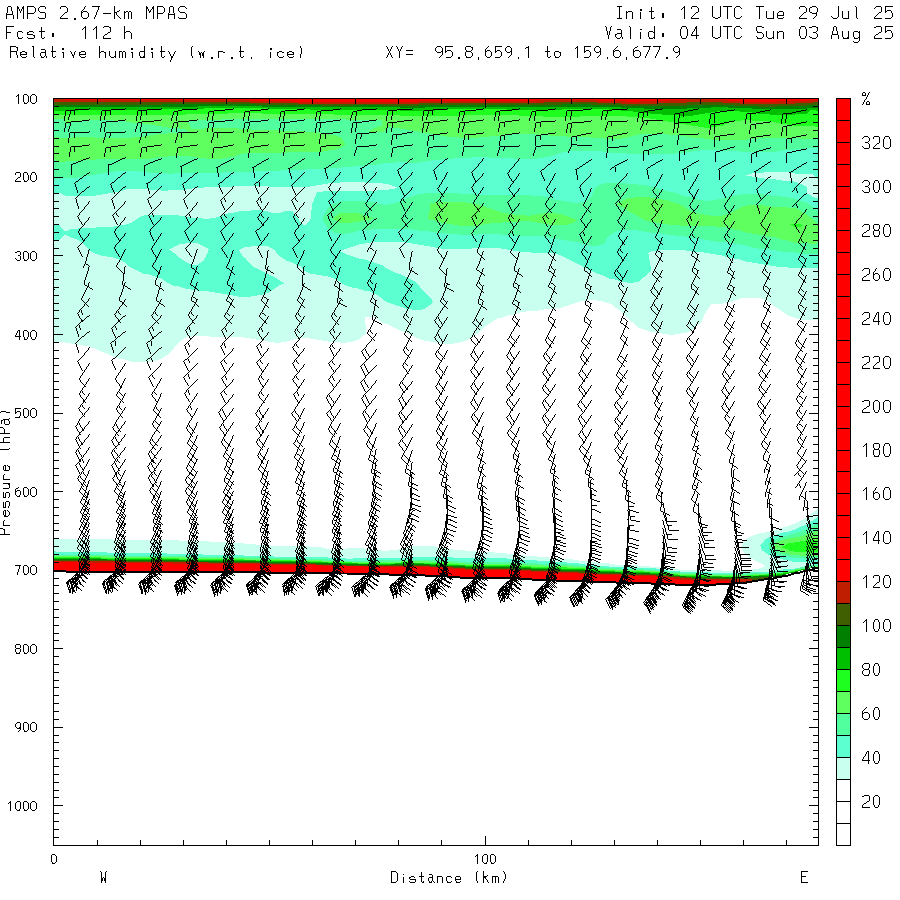Click the colorbar label 300
900x900 pixels.
876,187
